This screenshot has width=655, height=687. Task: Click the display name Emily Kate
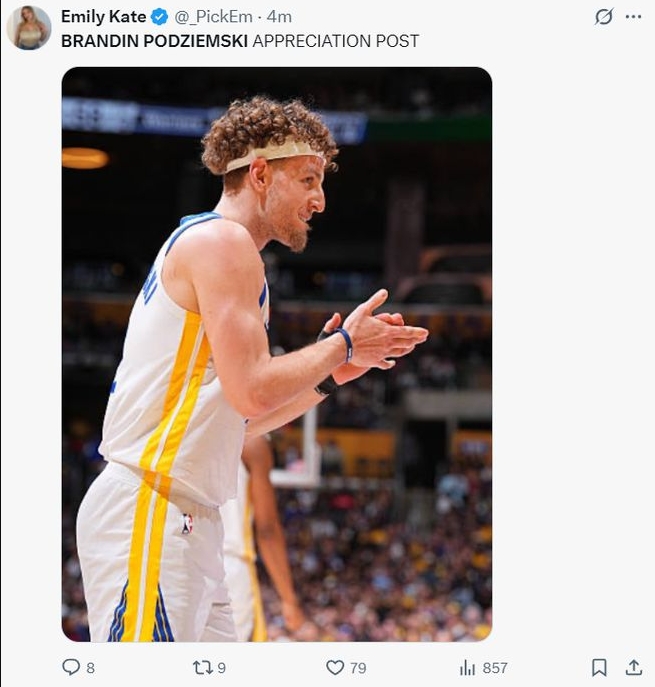point(103,17)
